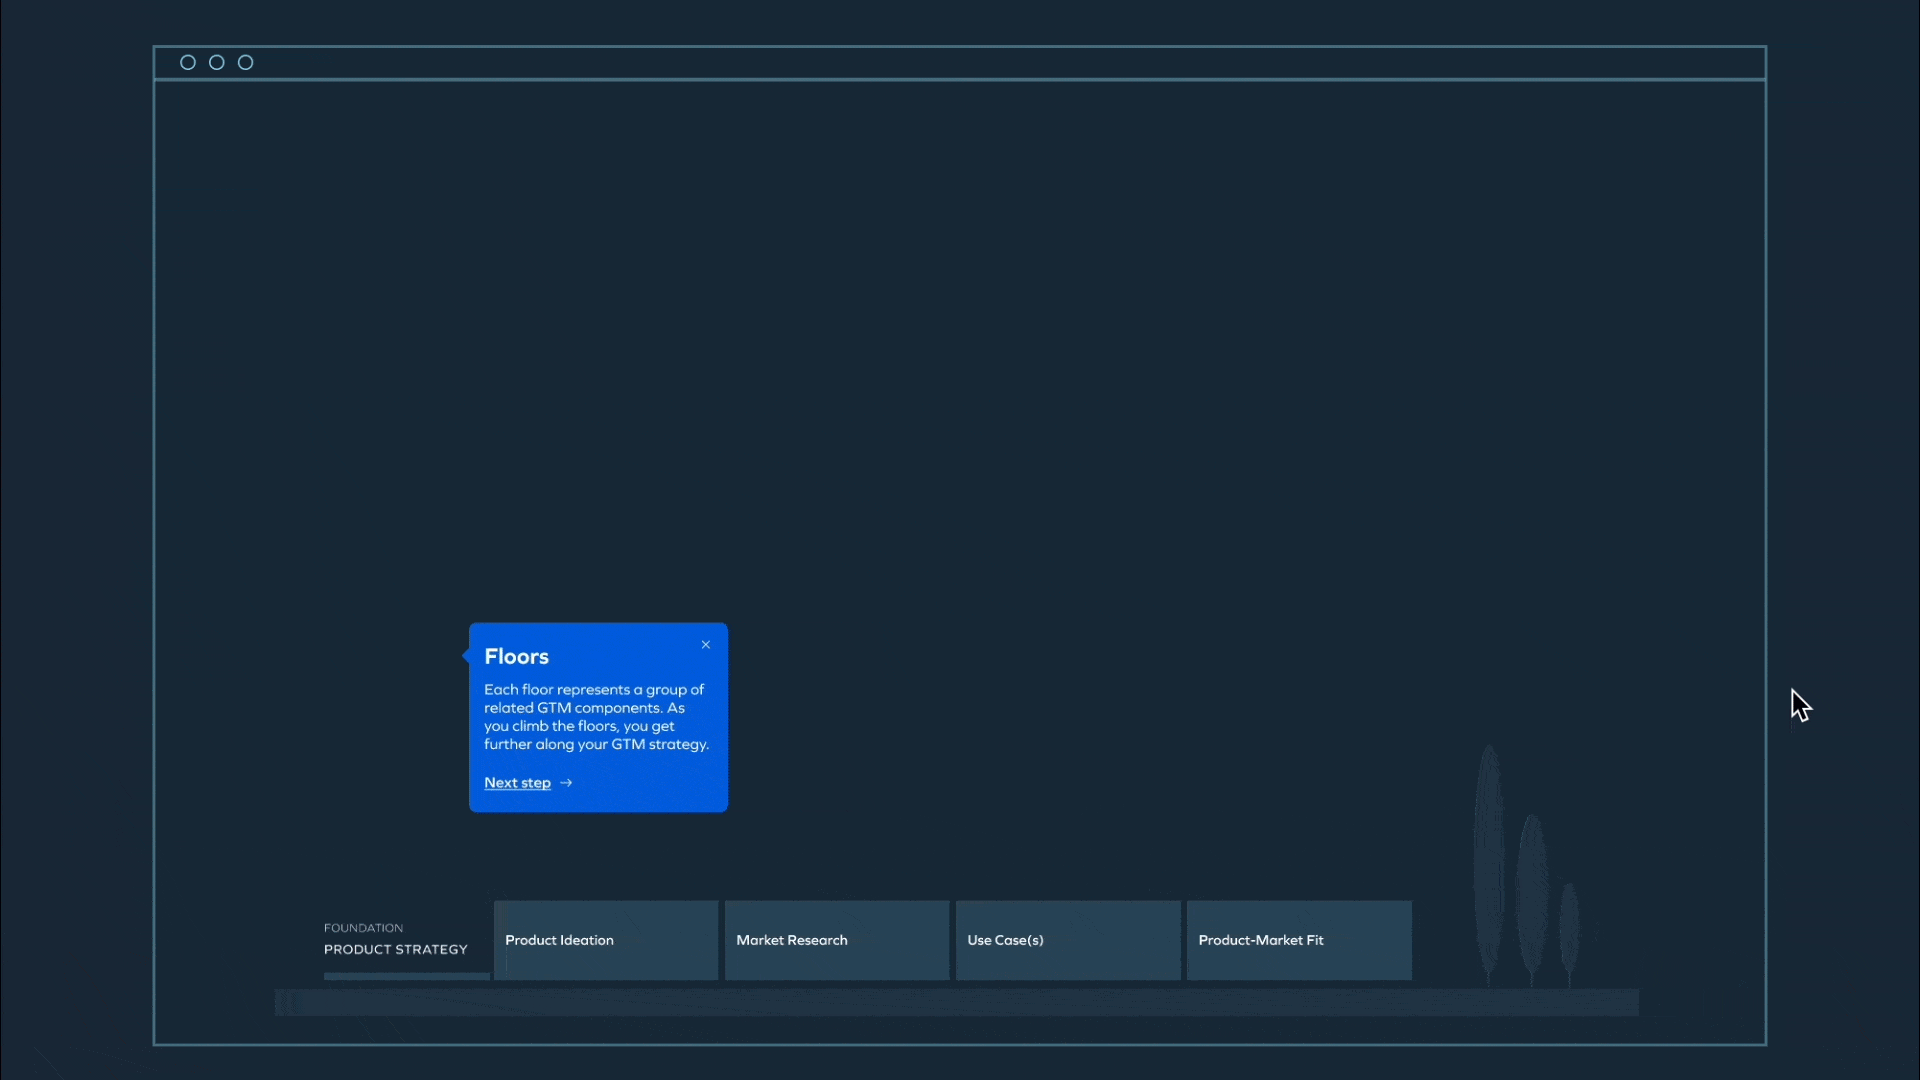Click the ground base strip below tiles
The width and height of the screenshot is (1920, 1080).
pyautogui.click(x=956, y=1002)
